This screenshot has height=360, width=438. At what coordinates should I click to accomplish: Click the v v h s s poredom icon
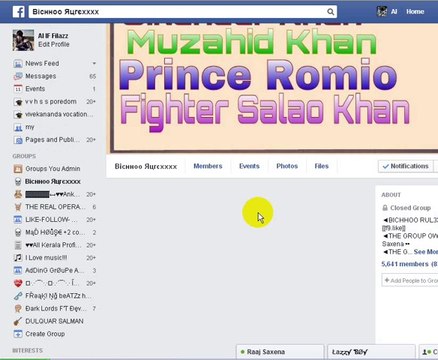pos(18,102)
